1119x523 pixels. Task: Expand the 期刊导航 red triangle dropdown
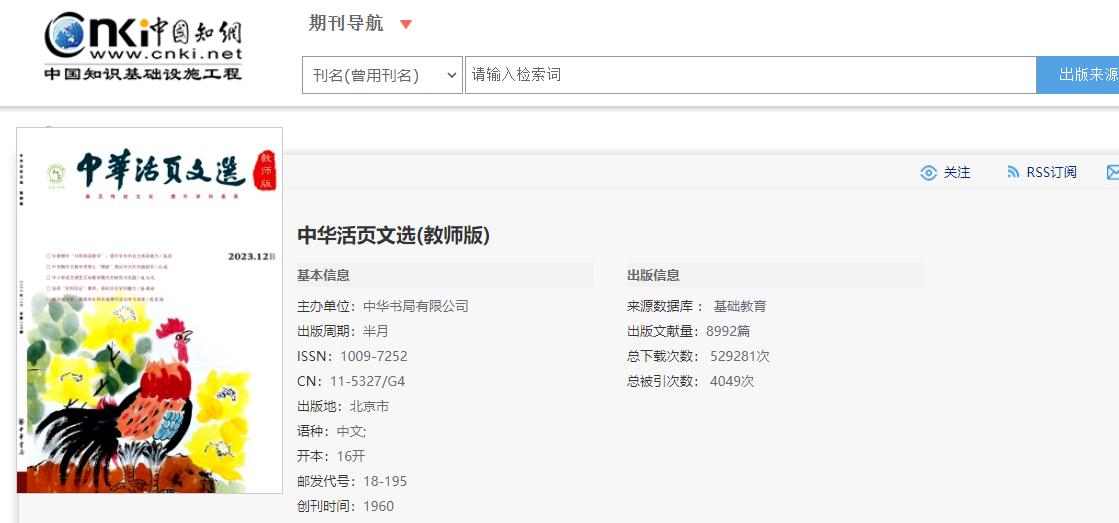pyautogui.click(x=406, y=24)
